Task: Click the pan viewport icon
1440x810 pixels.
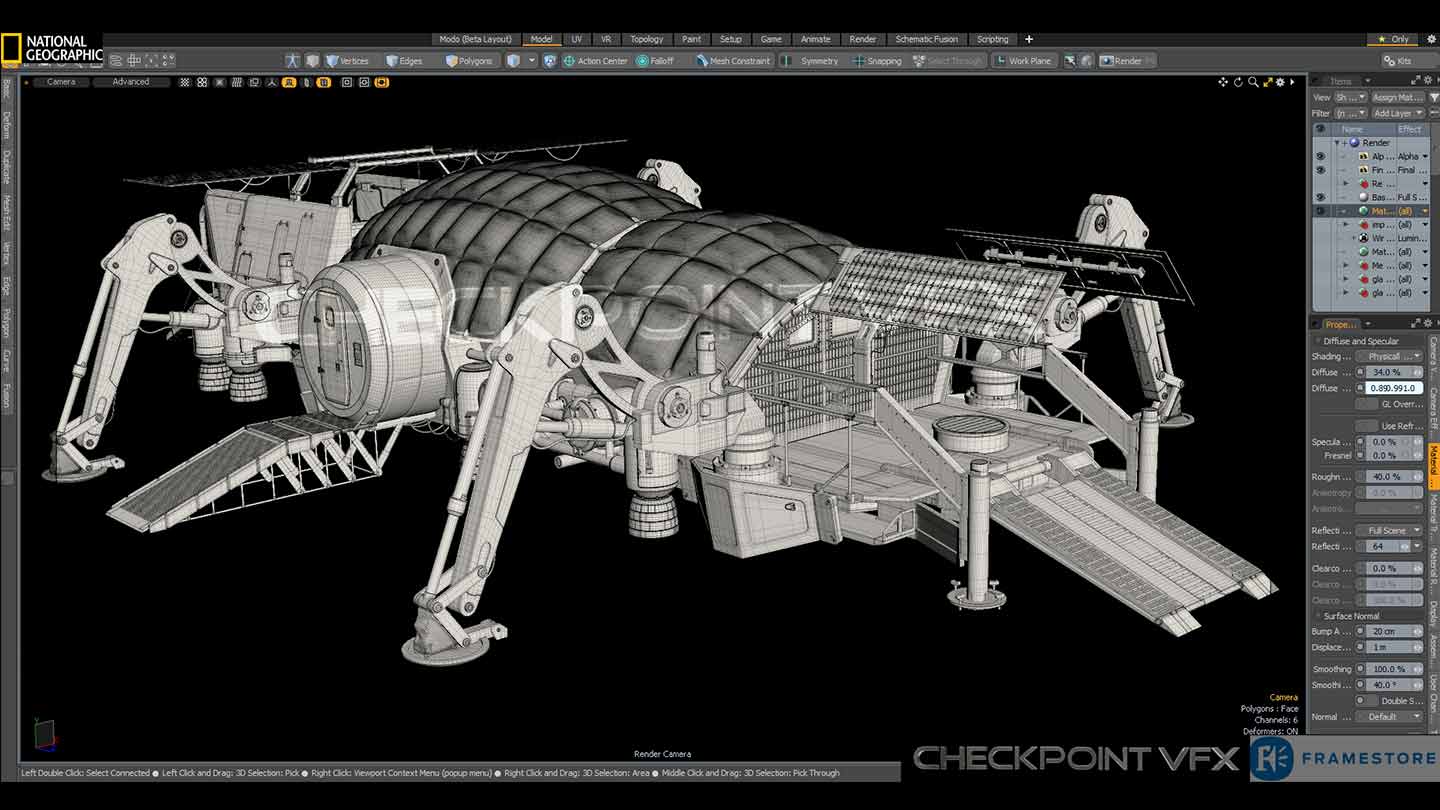Action: click(1222, 82)
